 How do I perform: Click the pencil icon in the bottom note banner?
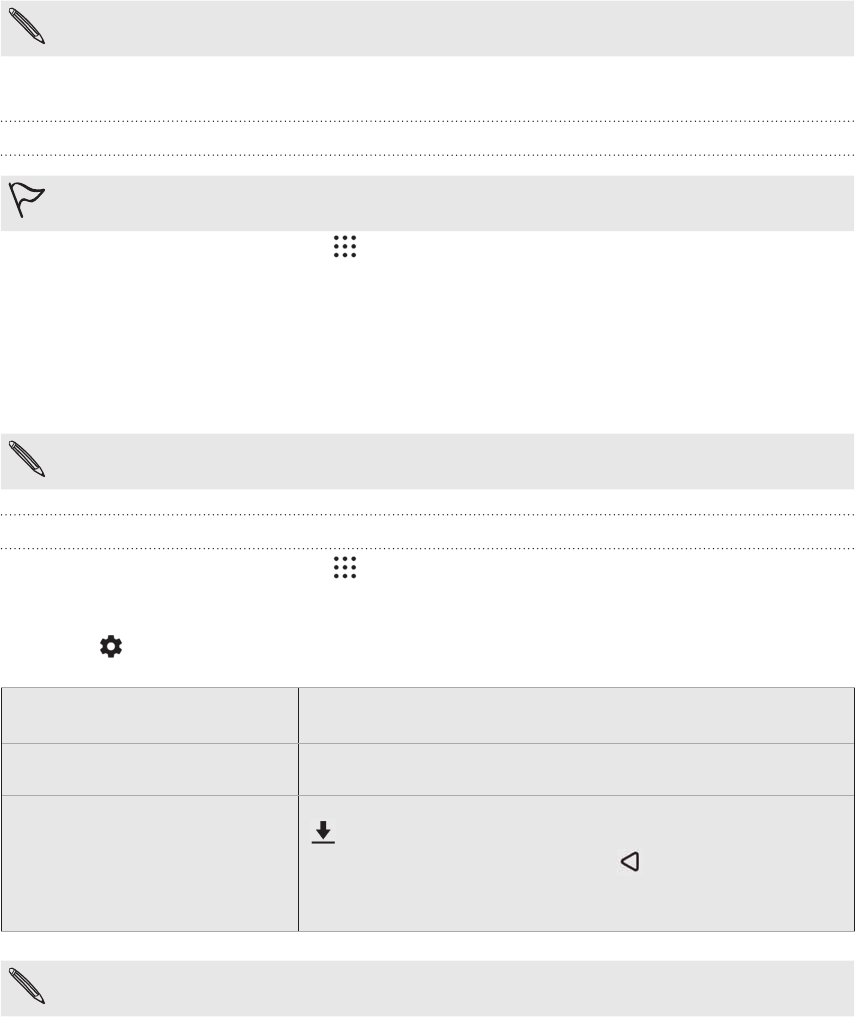pyautogui.click(x=27, y=986)
